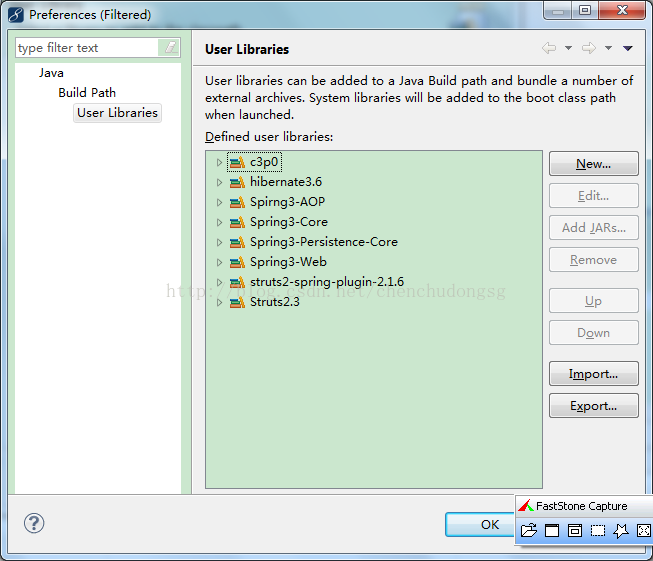This screenshot has height=561, width=653.
Task: Select the Spring3-Persistence-Core library label
Action: coord(324,242)
